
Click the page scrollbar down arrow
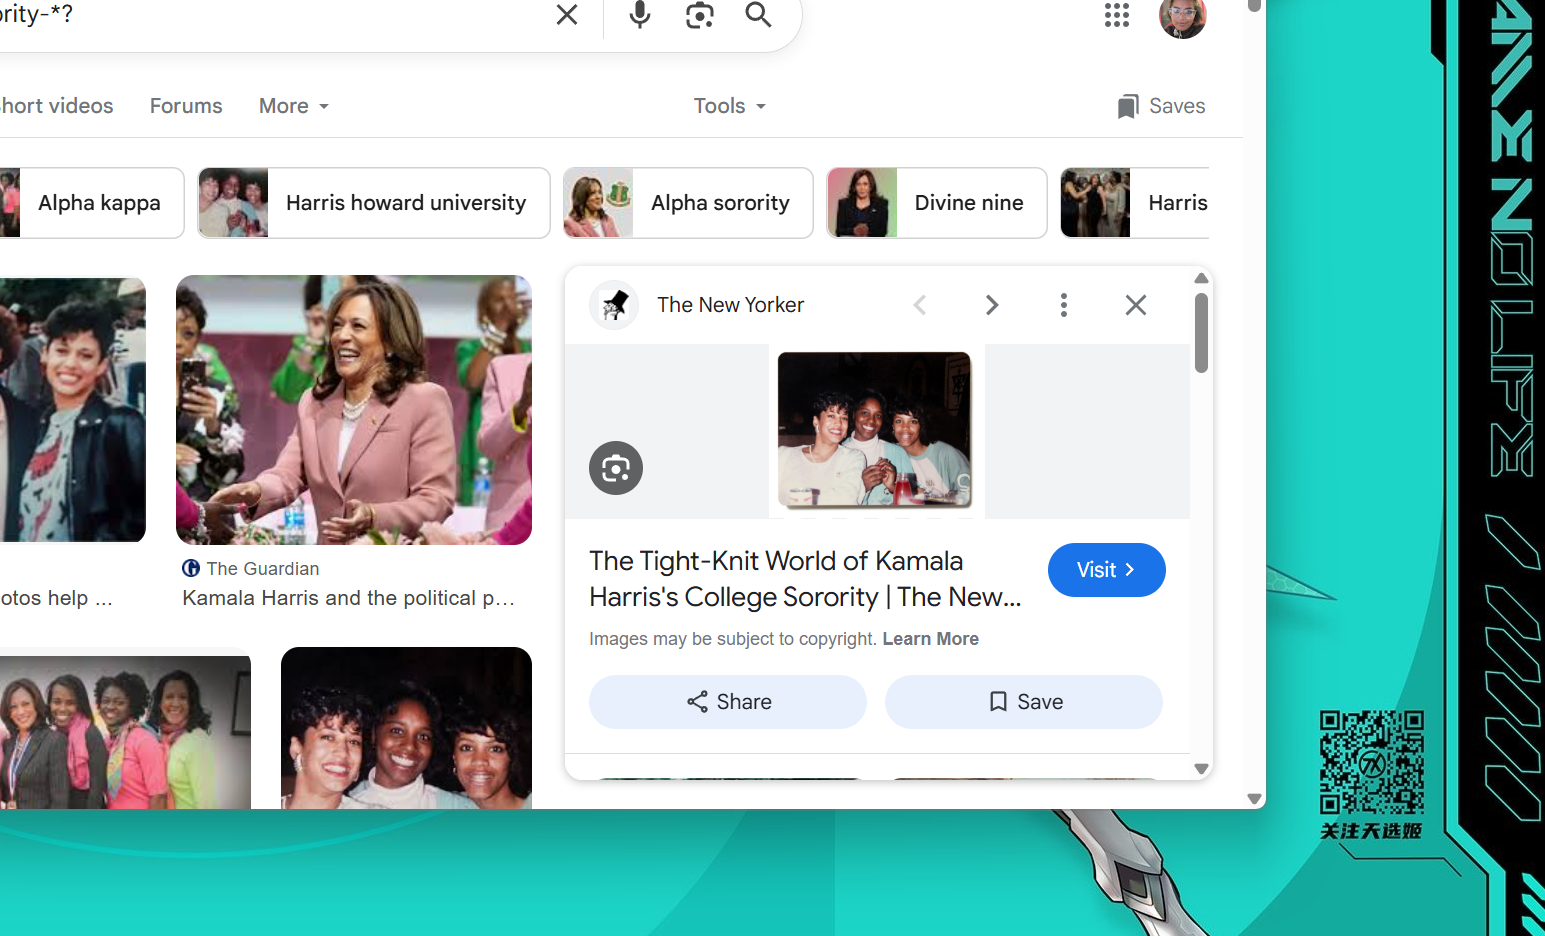tap(1254, 799)
